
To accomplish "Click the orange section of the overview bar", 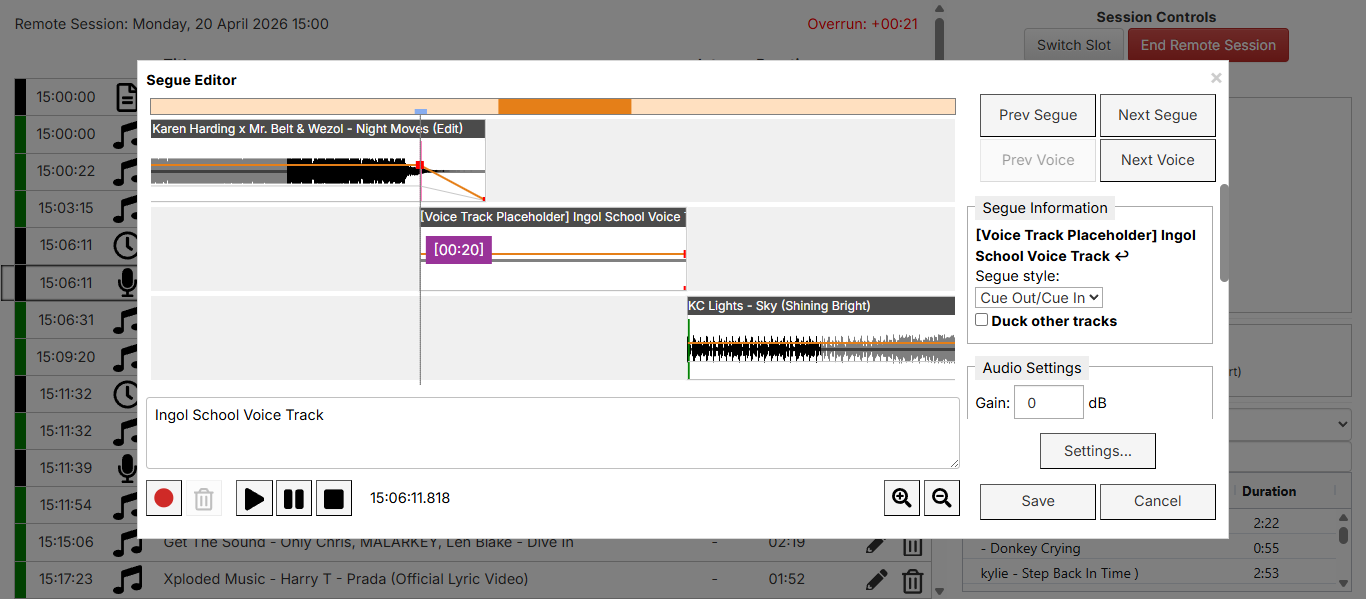I will (565, 106).
